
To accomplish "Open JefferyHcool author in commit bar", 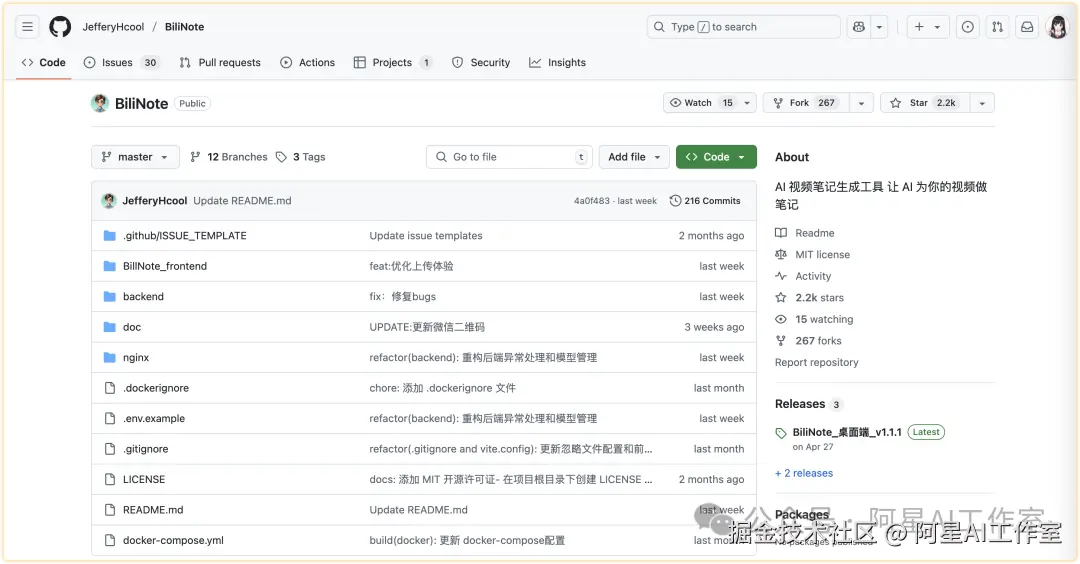I will point(154,201).
